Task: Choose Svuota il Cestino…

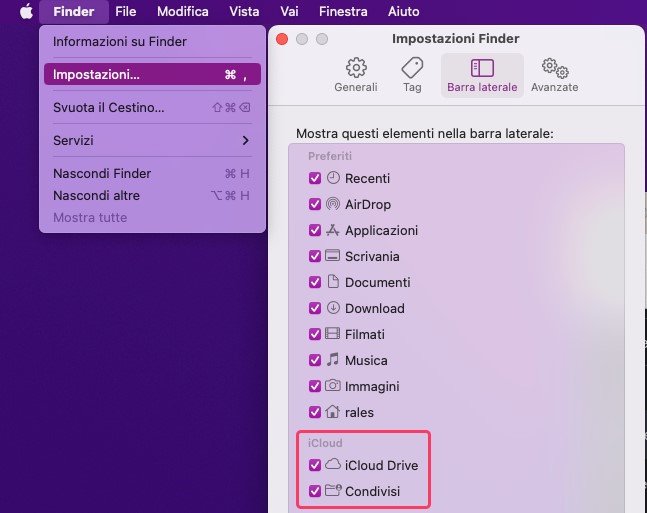Action: (x=152, y=107)
